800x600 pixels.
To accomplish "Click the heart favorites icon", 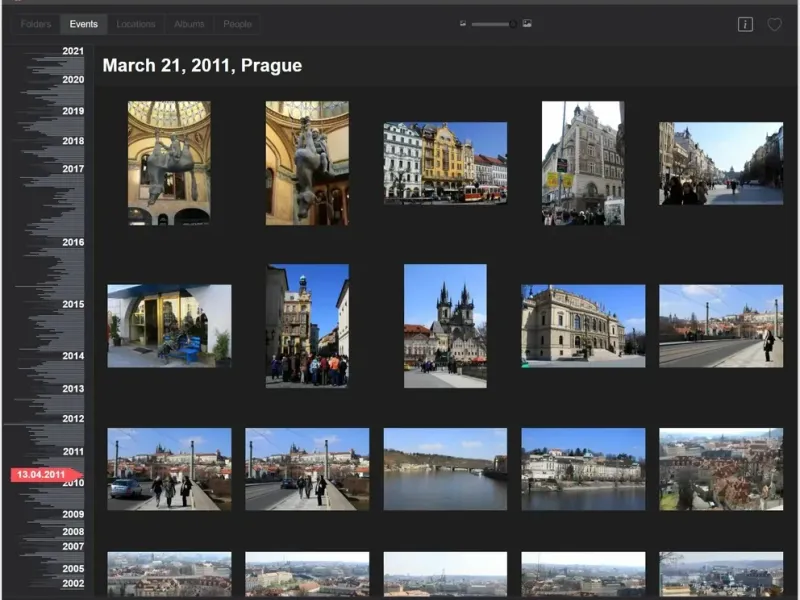I will [774, 24].
